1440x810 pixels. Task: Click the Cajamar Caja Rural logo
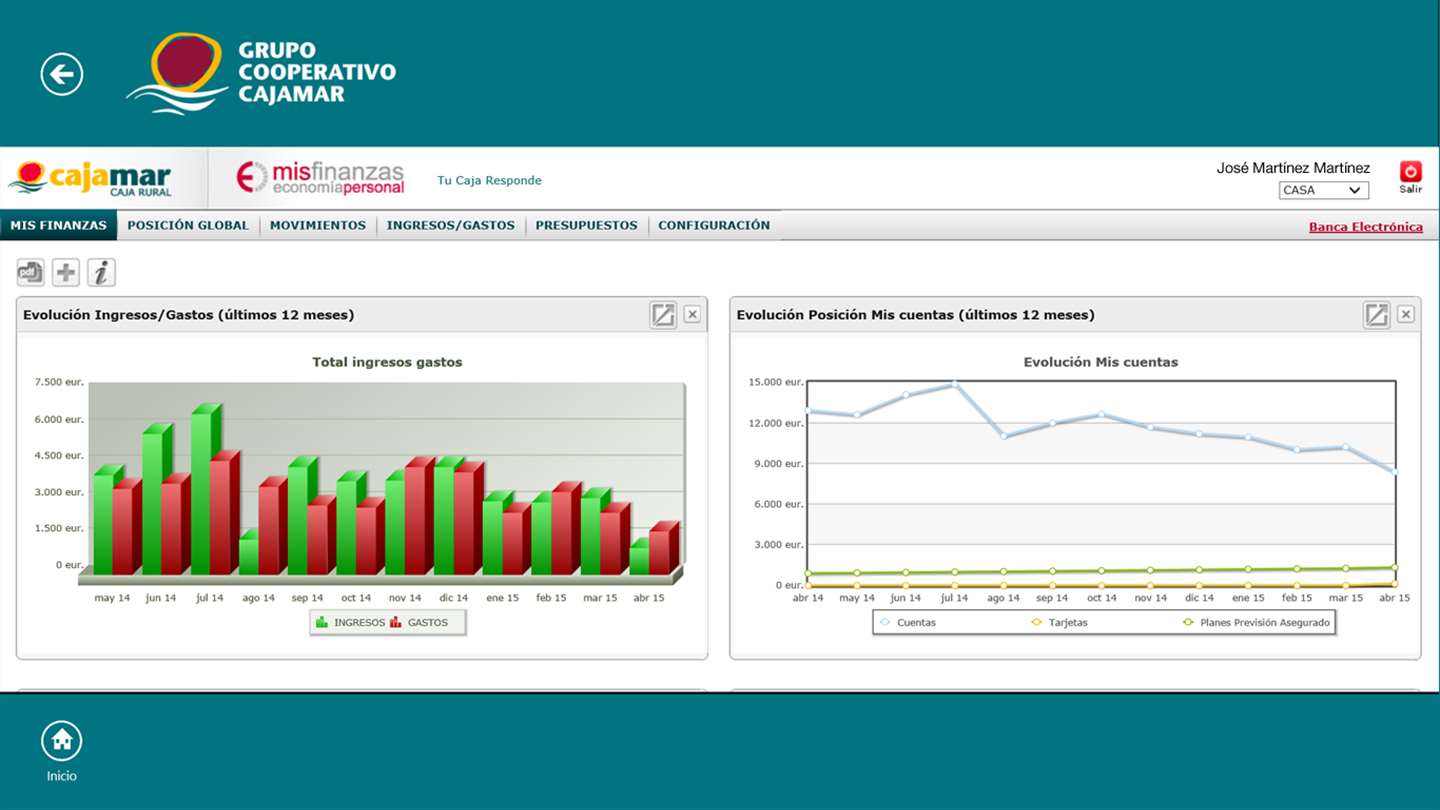(x=89, y=179)
